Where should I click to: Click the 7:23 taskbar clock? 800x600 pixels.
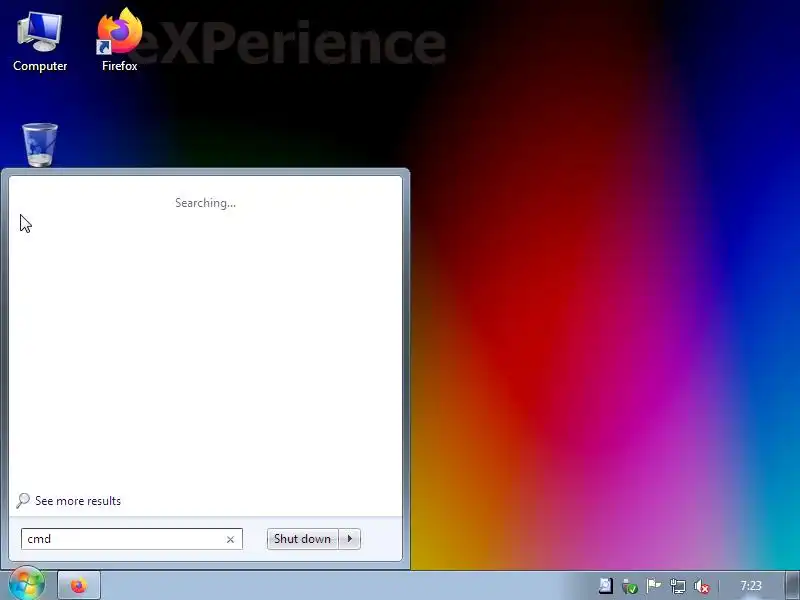pos(751,586)
